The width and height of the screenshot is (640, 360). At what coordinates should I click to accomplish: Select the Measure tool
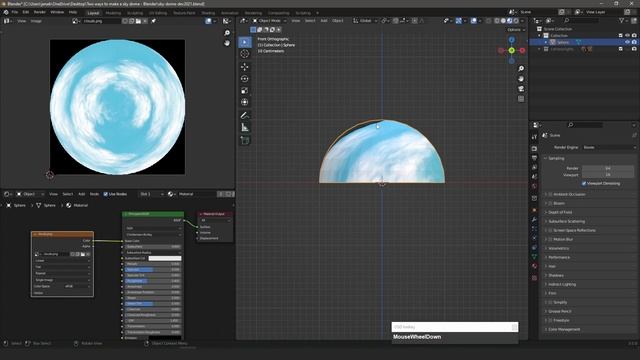[x=245, y=127]
